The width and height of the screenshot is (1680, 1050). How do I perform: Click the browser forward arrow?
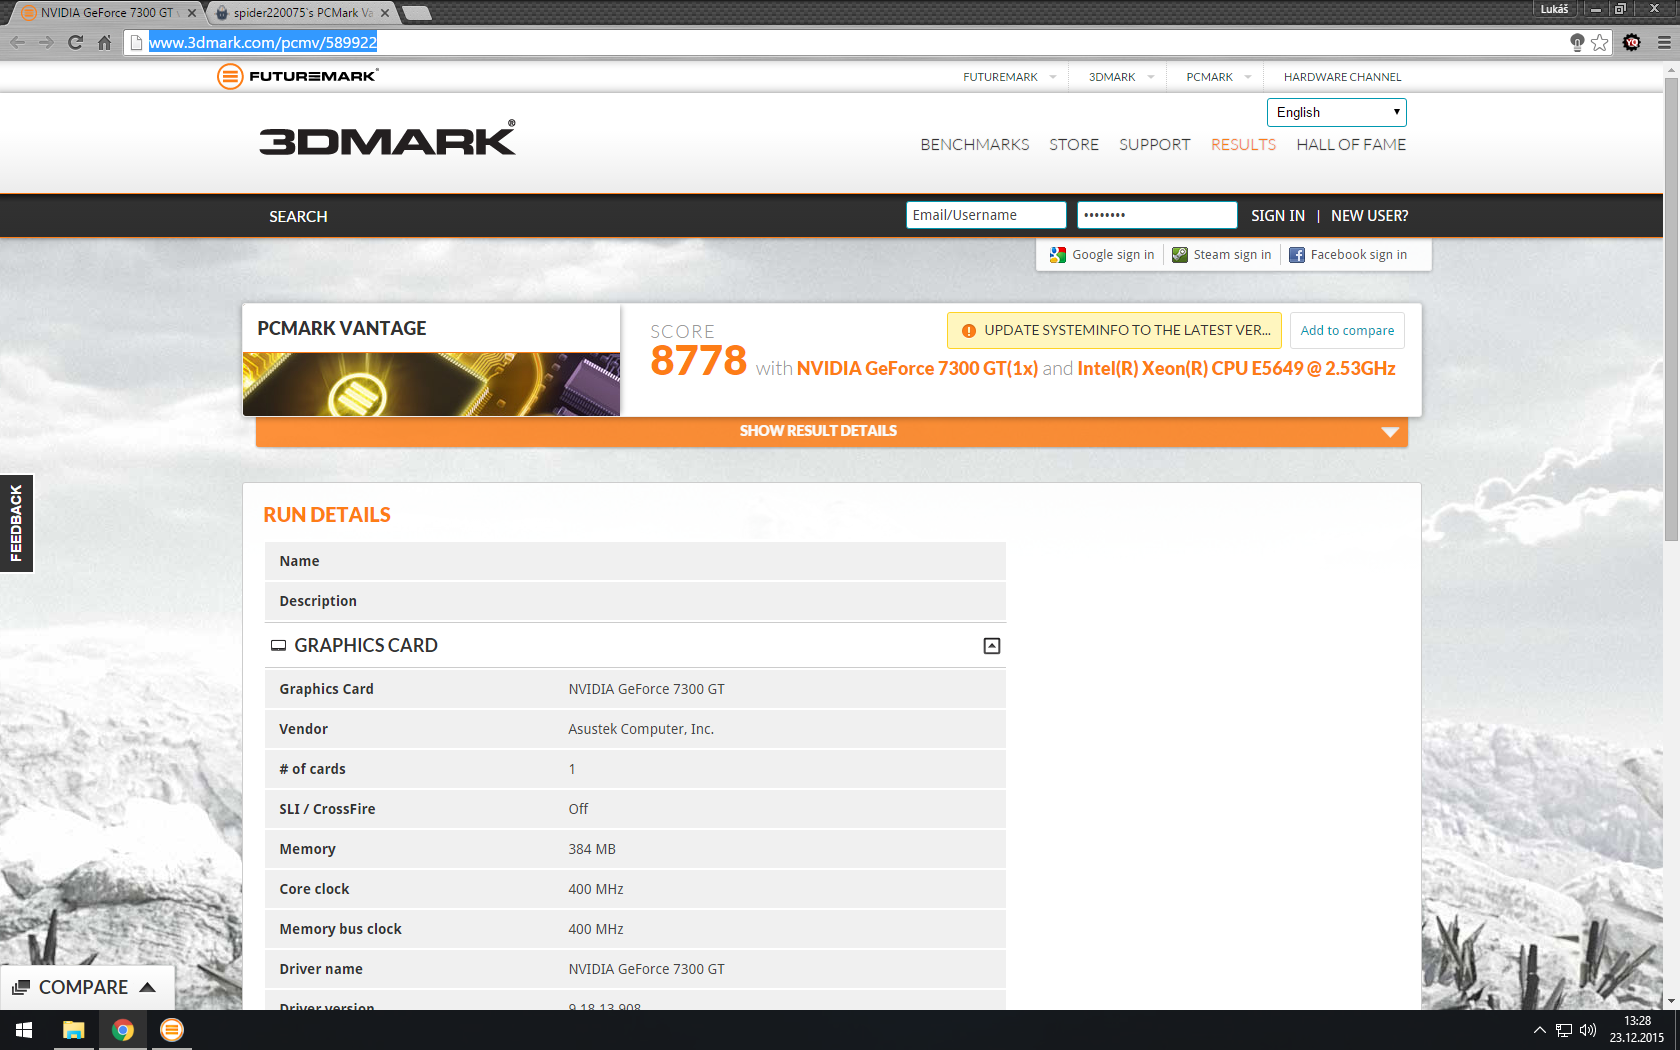46,42
